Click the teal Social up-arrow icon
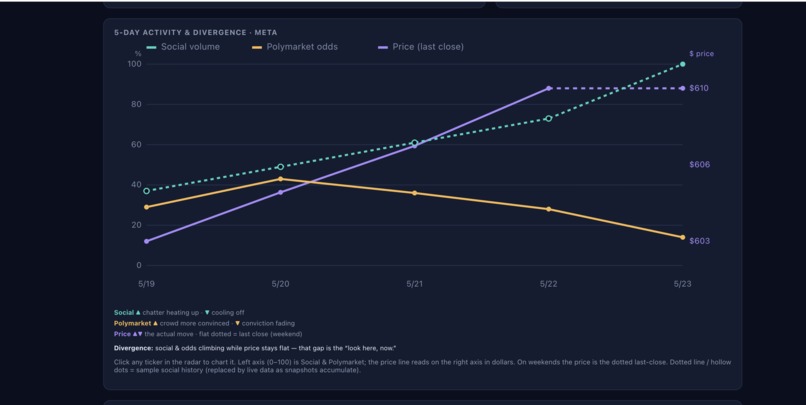Image resolution: width=806 pixels, height=405 pixels. coord(138,312)
